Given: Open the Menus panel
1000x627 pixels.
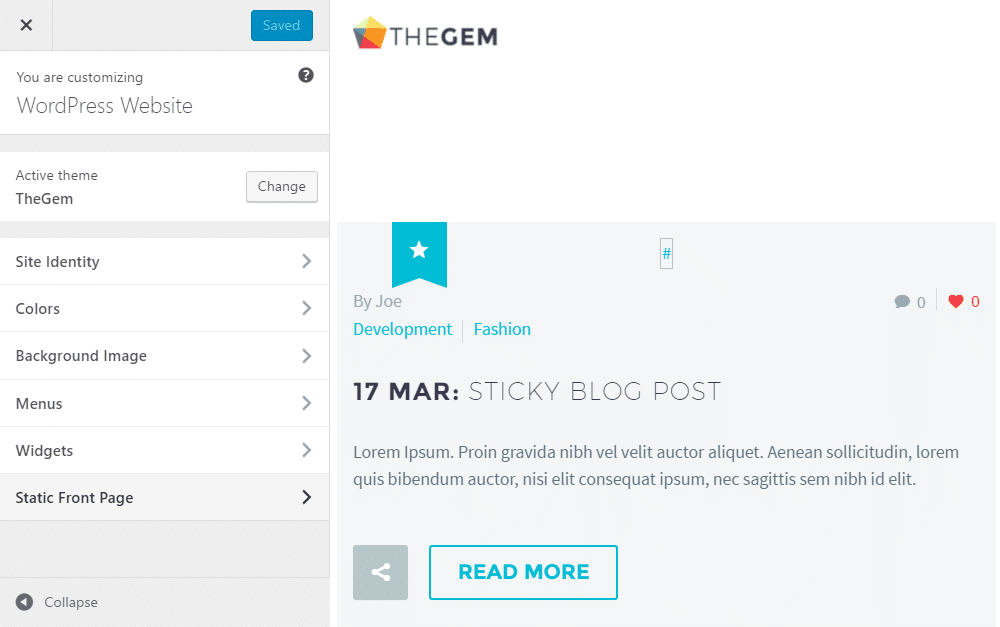Looking at the screenshot, I should click(165, 403).
